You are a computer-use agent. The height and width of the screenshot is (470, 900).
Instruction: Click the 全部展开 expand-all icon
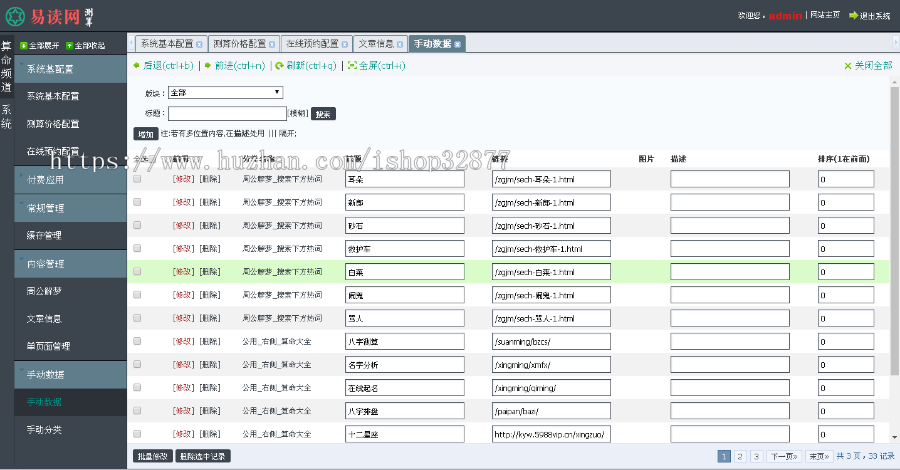23,46
